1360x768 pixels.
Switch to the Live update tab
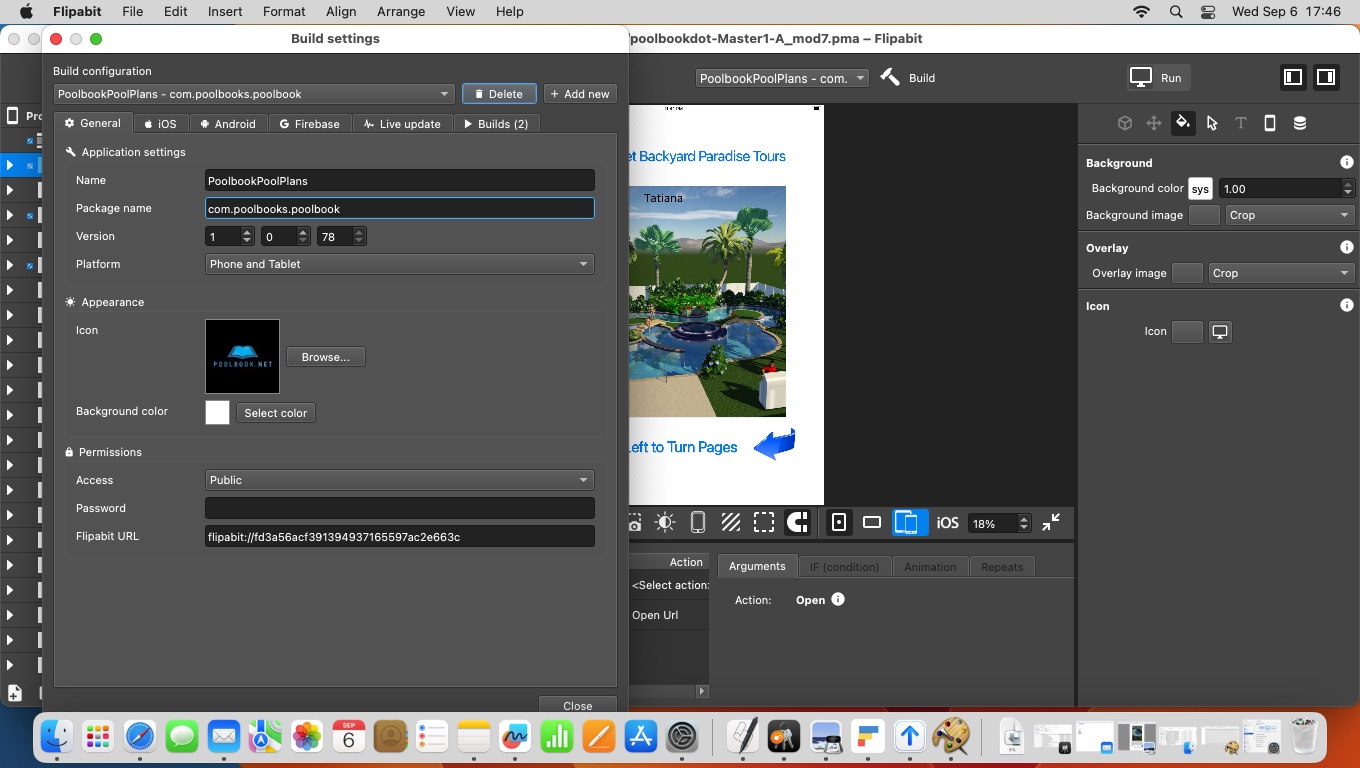tap(402, 124)
